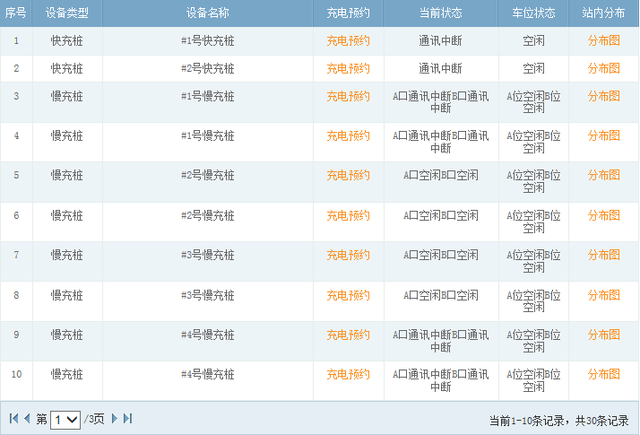The width and height of the screenshot is (640, 435).
Task: Click the next page arrow icon
Action: (x=114, y=419)
